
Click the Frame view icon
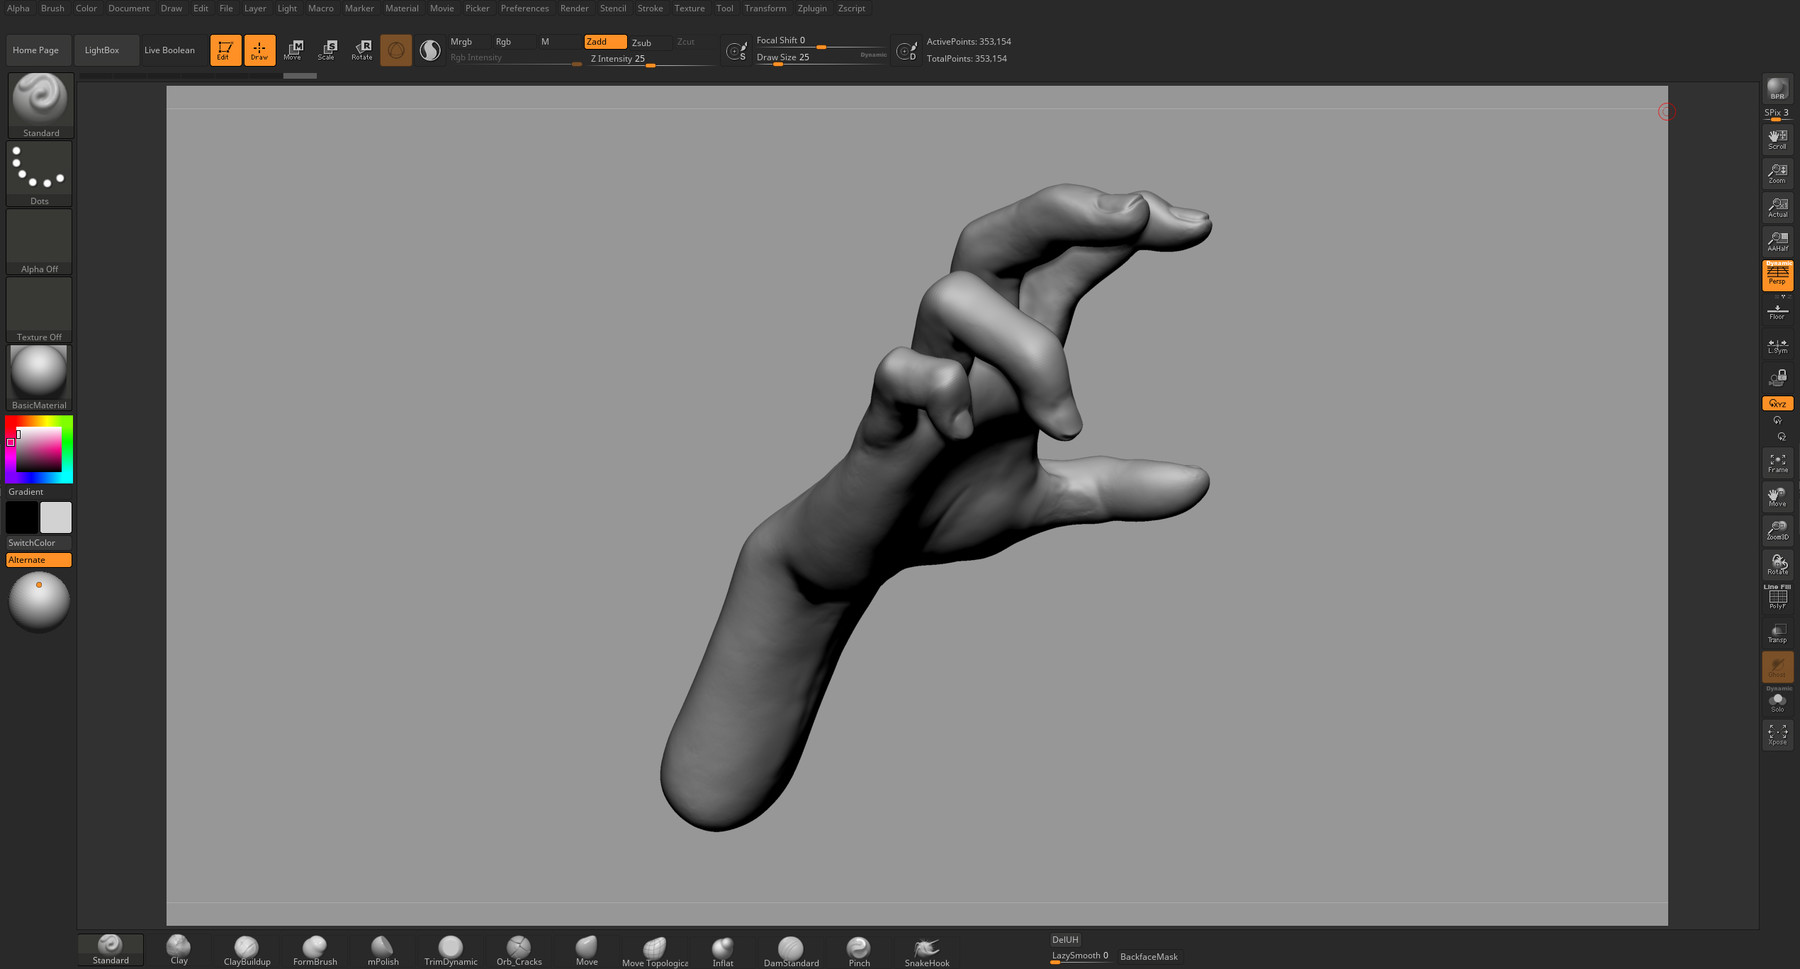(x=1777, y=463)
